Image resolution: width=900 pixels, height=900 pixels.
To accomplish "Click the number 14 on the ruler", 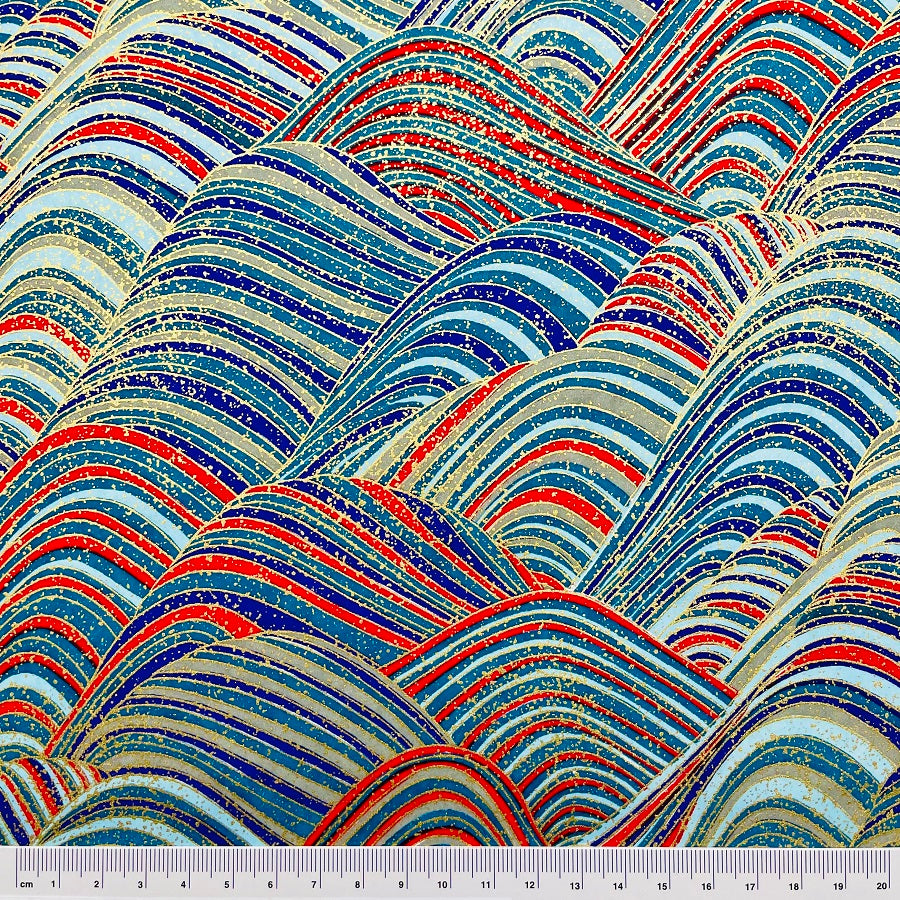I will (x=617, y=884).
